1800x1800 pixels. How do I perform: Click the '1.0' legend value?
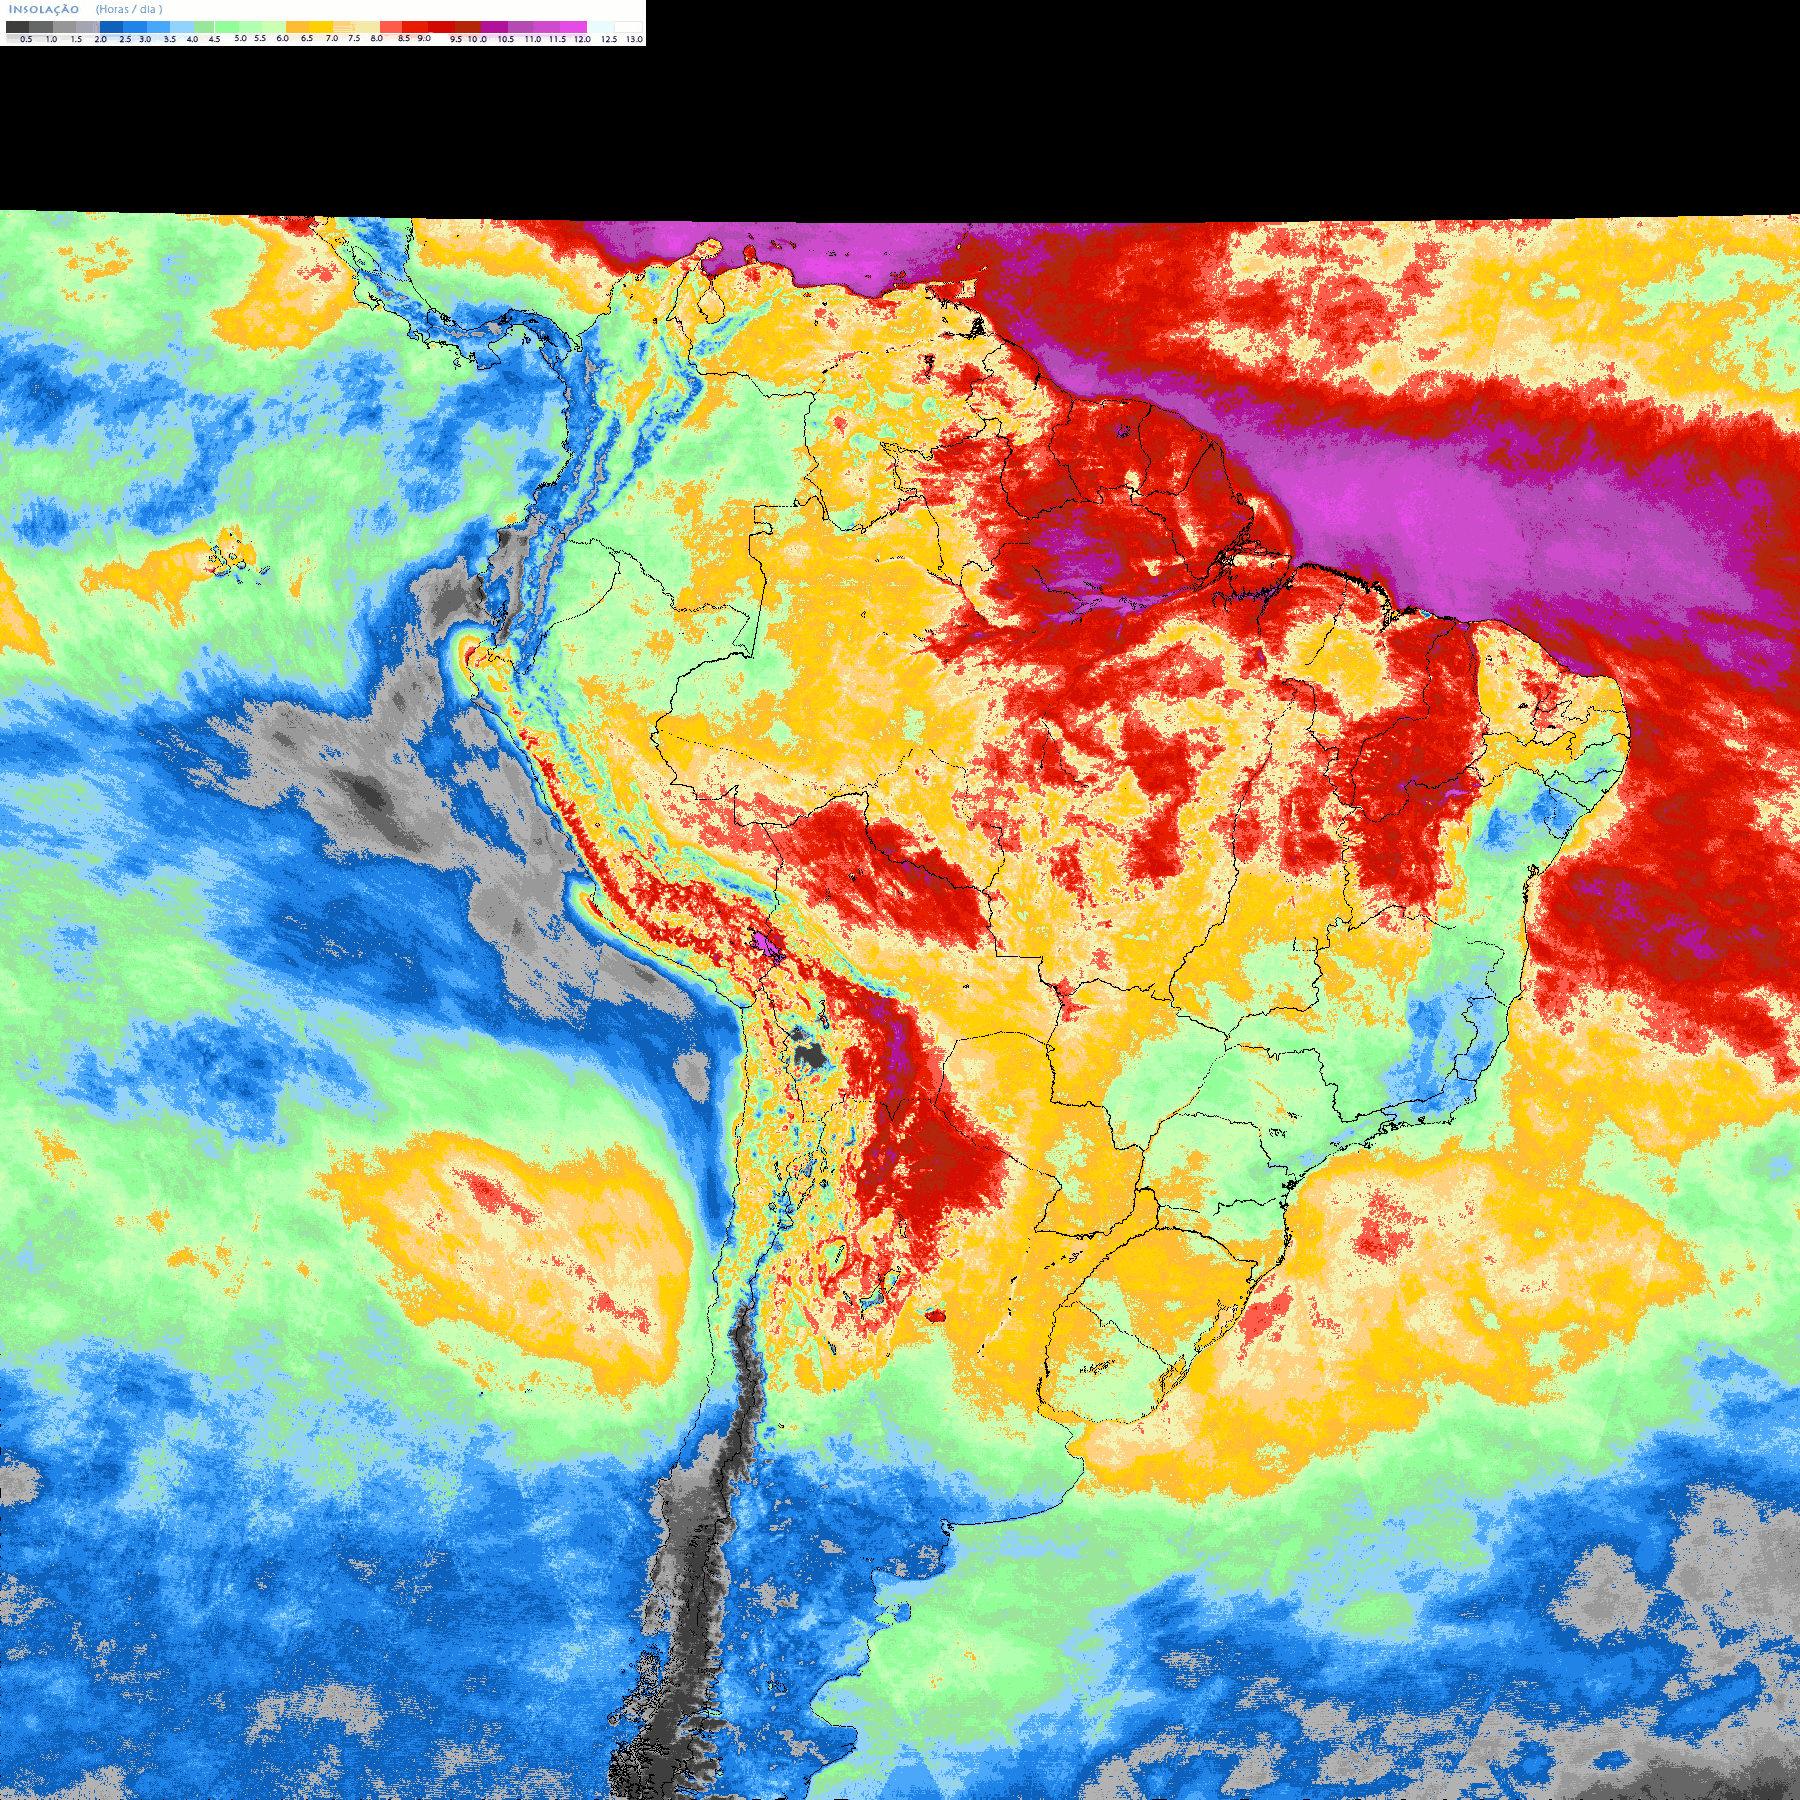pos(51,39)
